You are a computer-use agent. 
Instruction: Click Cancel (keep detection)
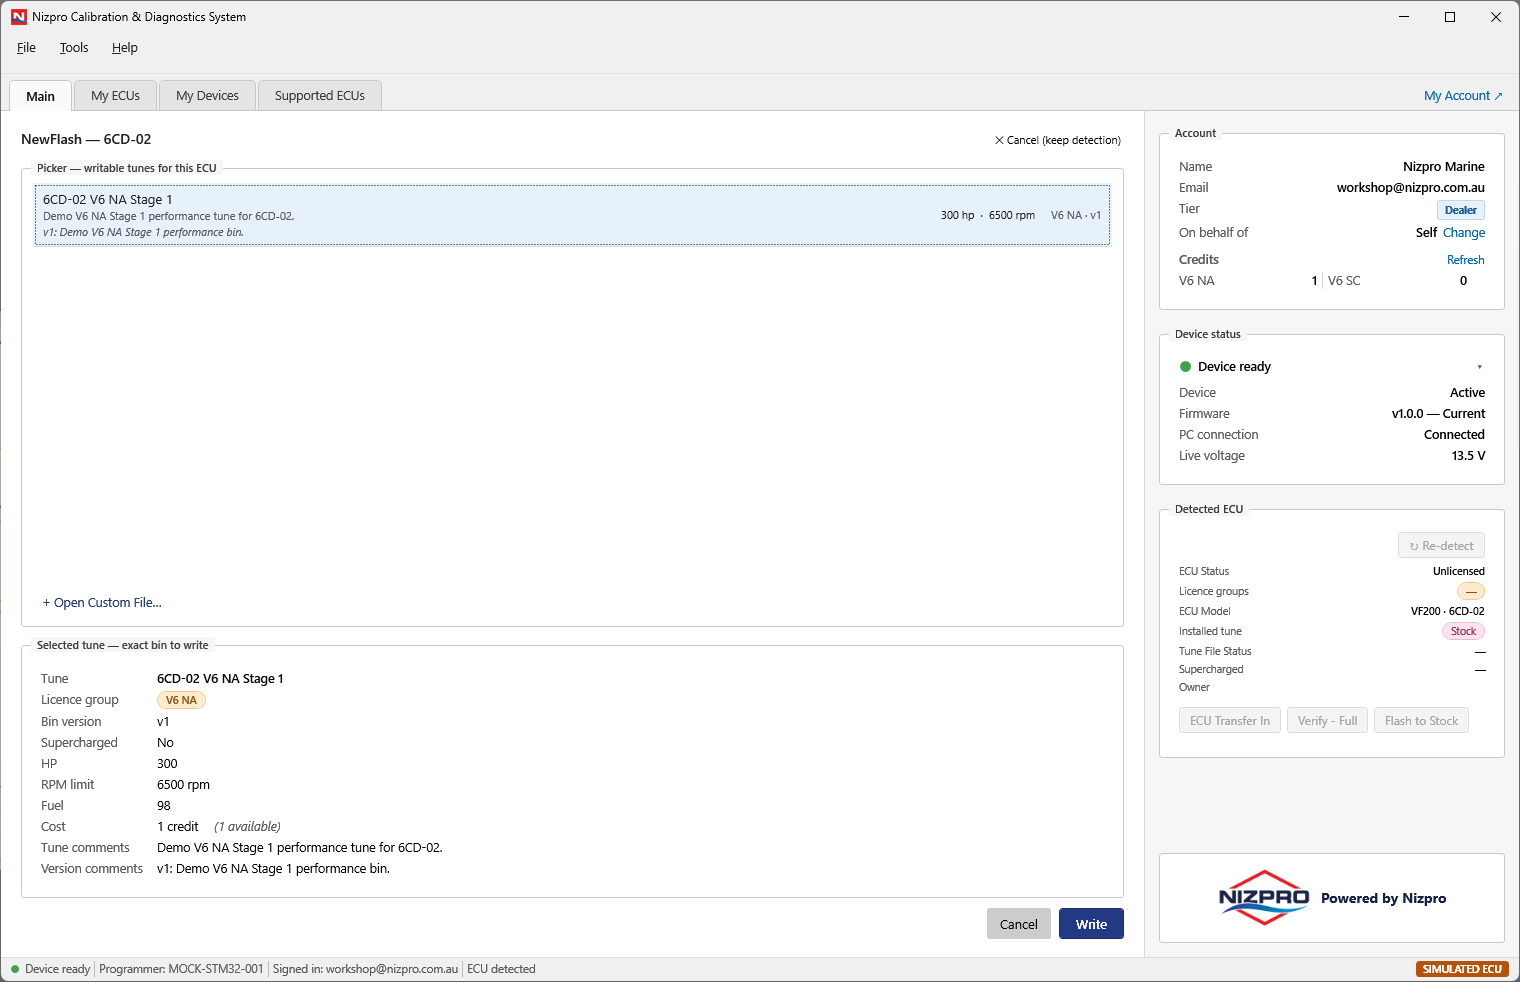click(1057, 140)
